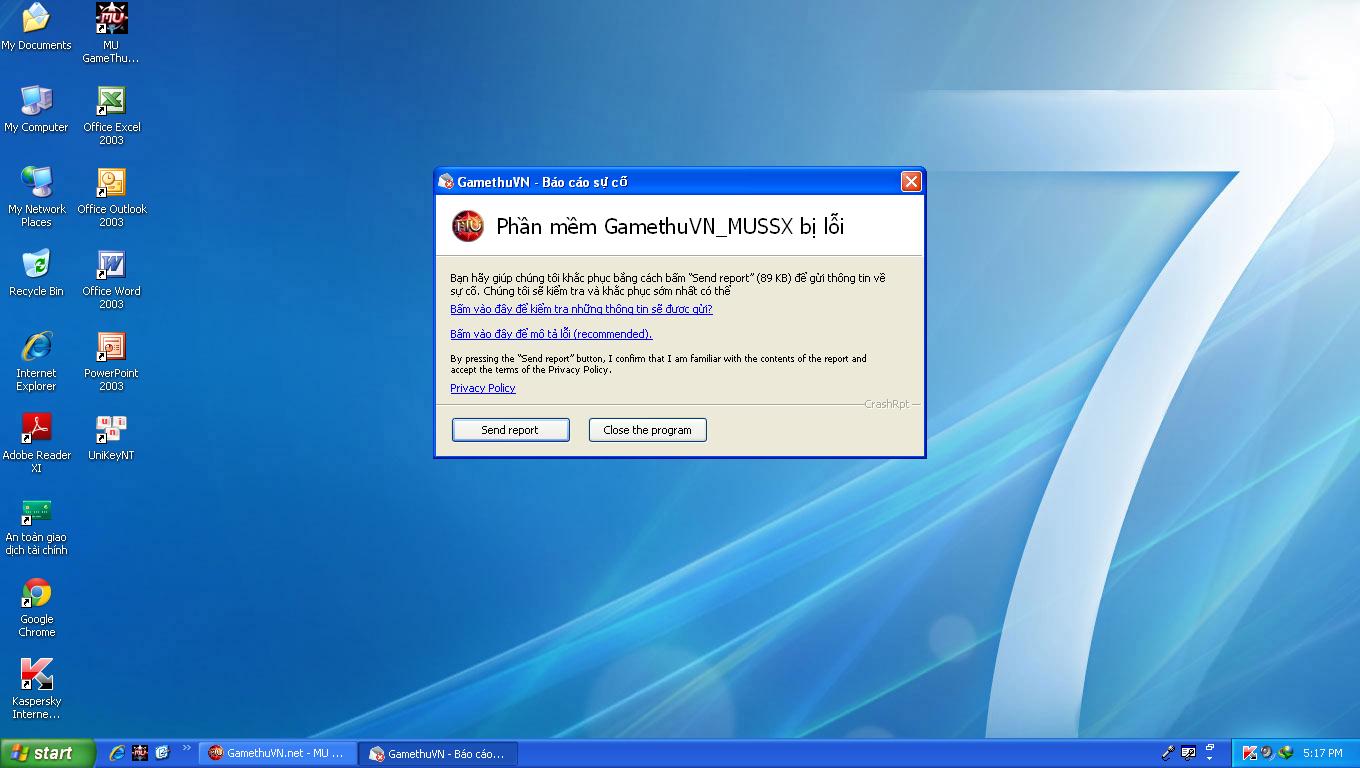
Task: Open the recommended error description link
Action: coord(550,334)
